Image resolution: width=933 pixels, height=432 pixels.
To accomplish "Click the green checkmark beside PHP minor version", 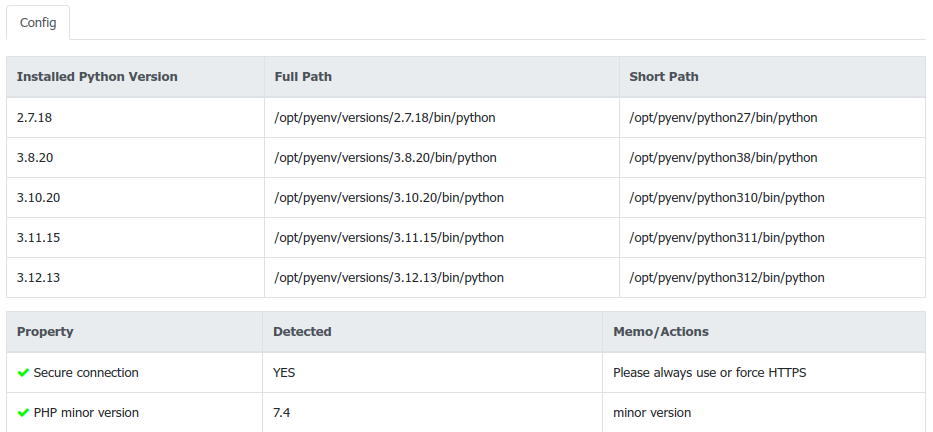I will coord(23,413).
